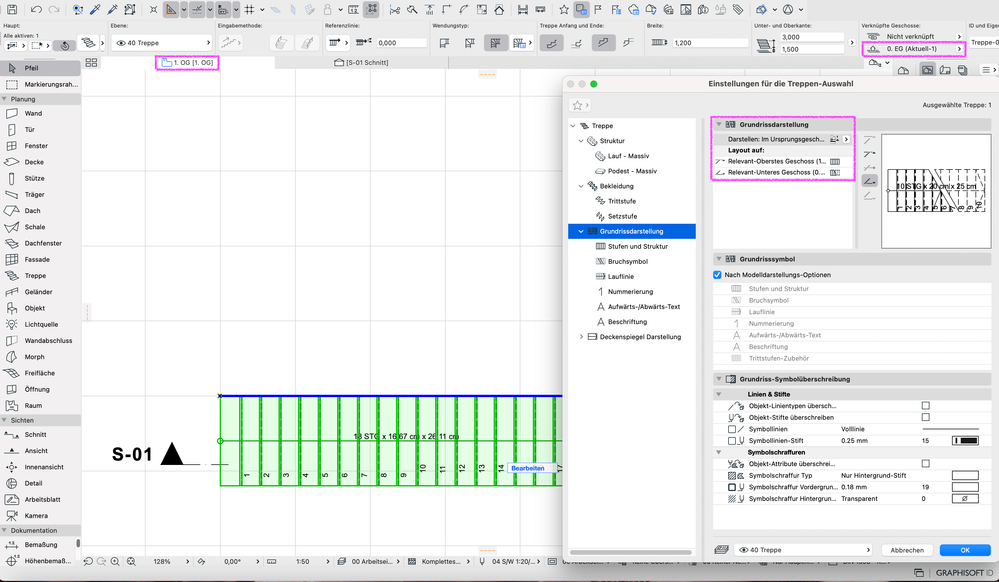Screen dimensions: 999x582
Task: Pick the Morph tool
Action: pos(34,357)
